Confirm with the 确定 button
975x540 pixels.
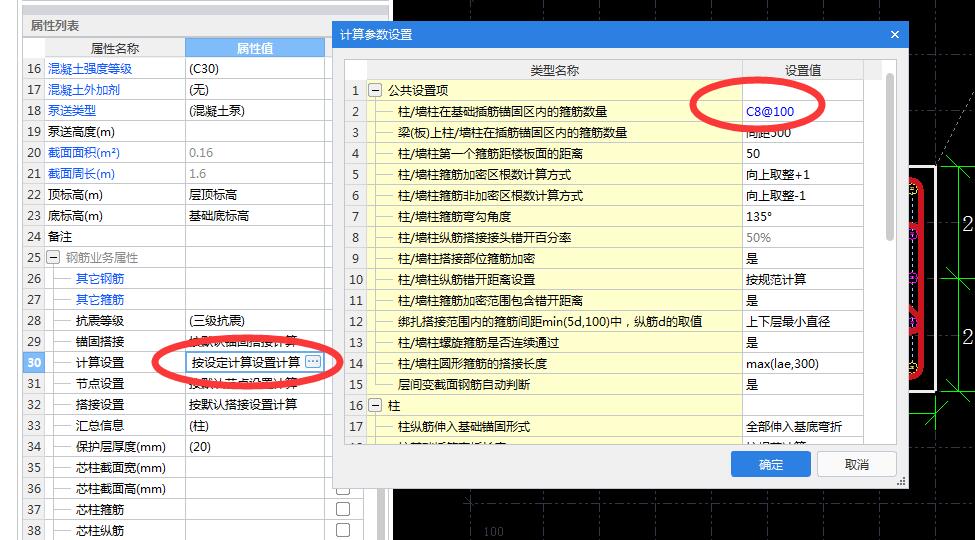[770, 464]
